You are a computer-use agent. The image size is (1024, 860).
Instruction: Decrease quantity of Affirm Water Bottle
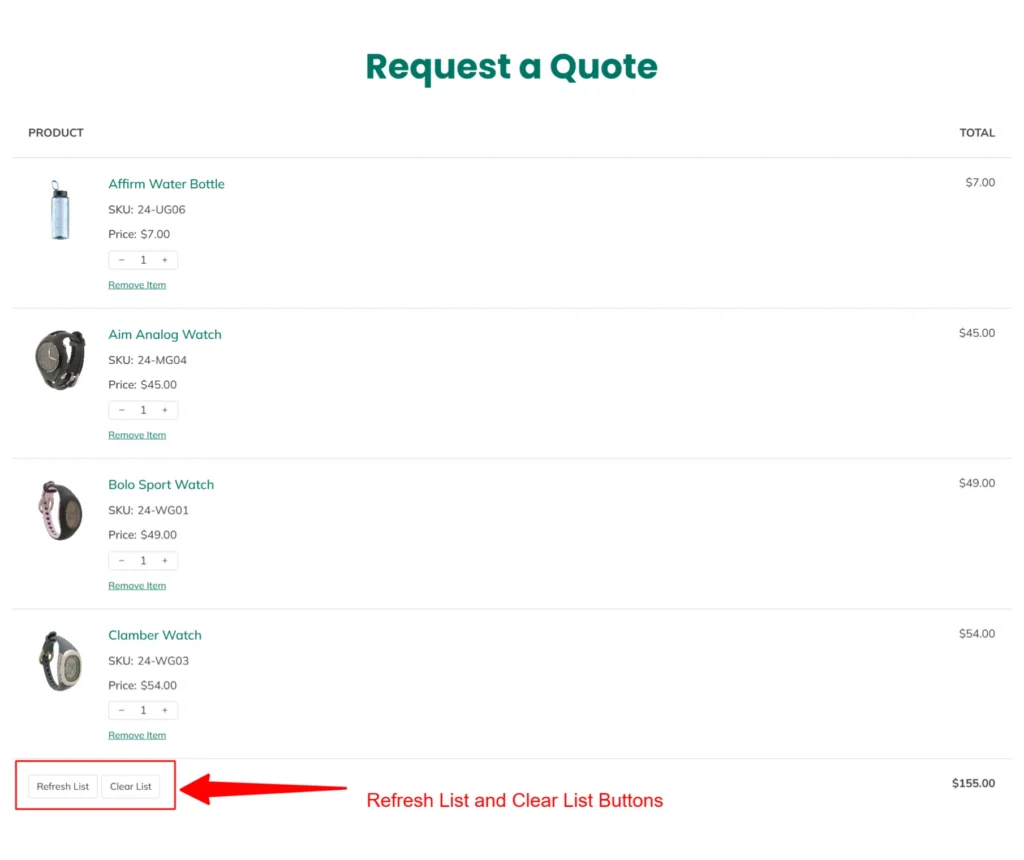tap(121, 259)
